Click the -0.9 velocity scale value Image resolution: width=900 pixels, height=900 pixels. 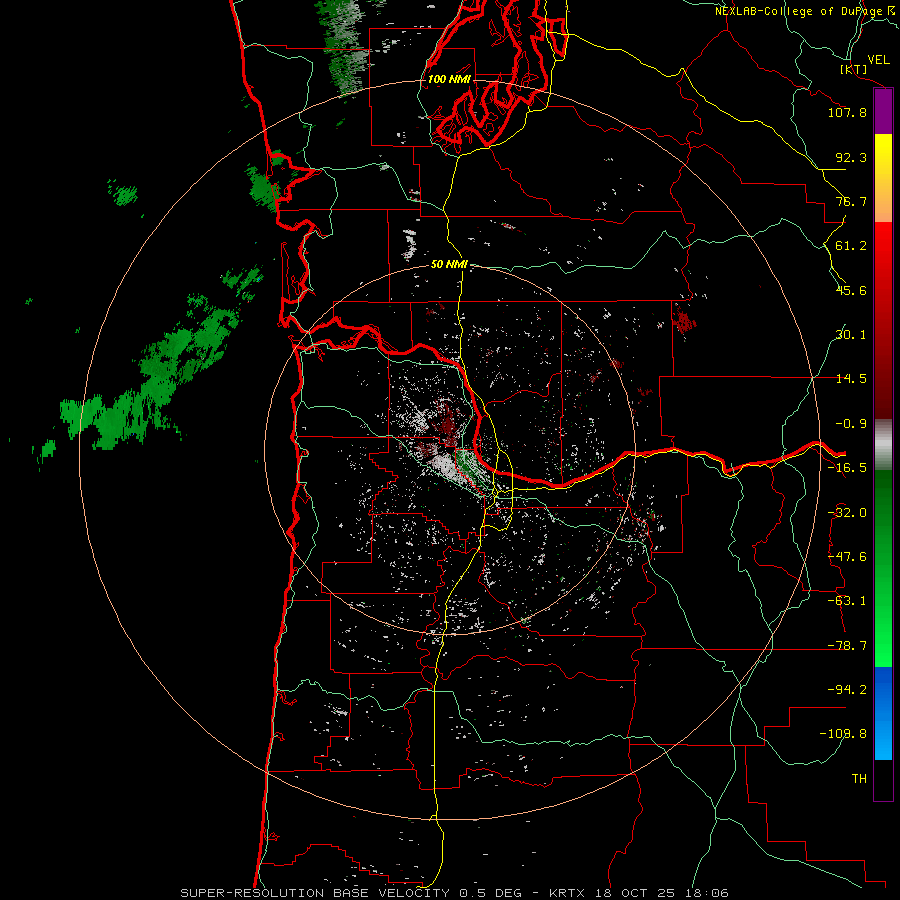(x=851, y=424)
